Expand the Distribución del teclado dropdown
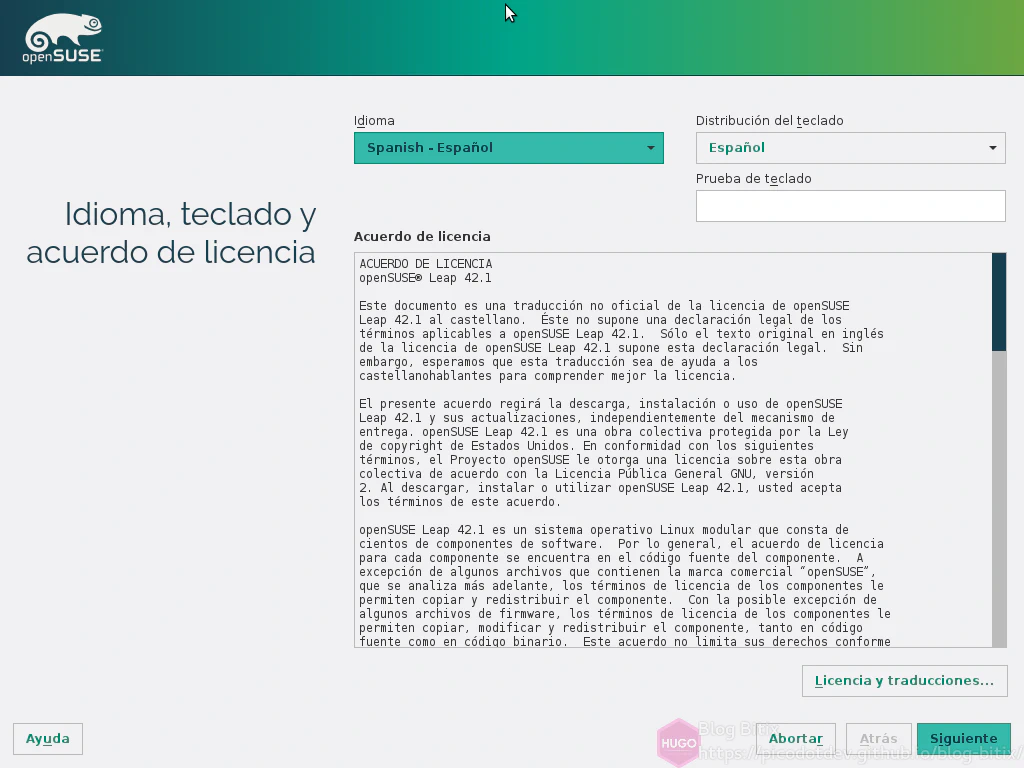The width and height of the screenshot is (1024, 768). click(850, 148)
